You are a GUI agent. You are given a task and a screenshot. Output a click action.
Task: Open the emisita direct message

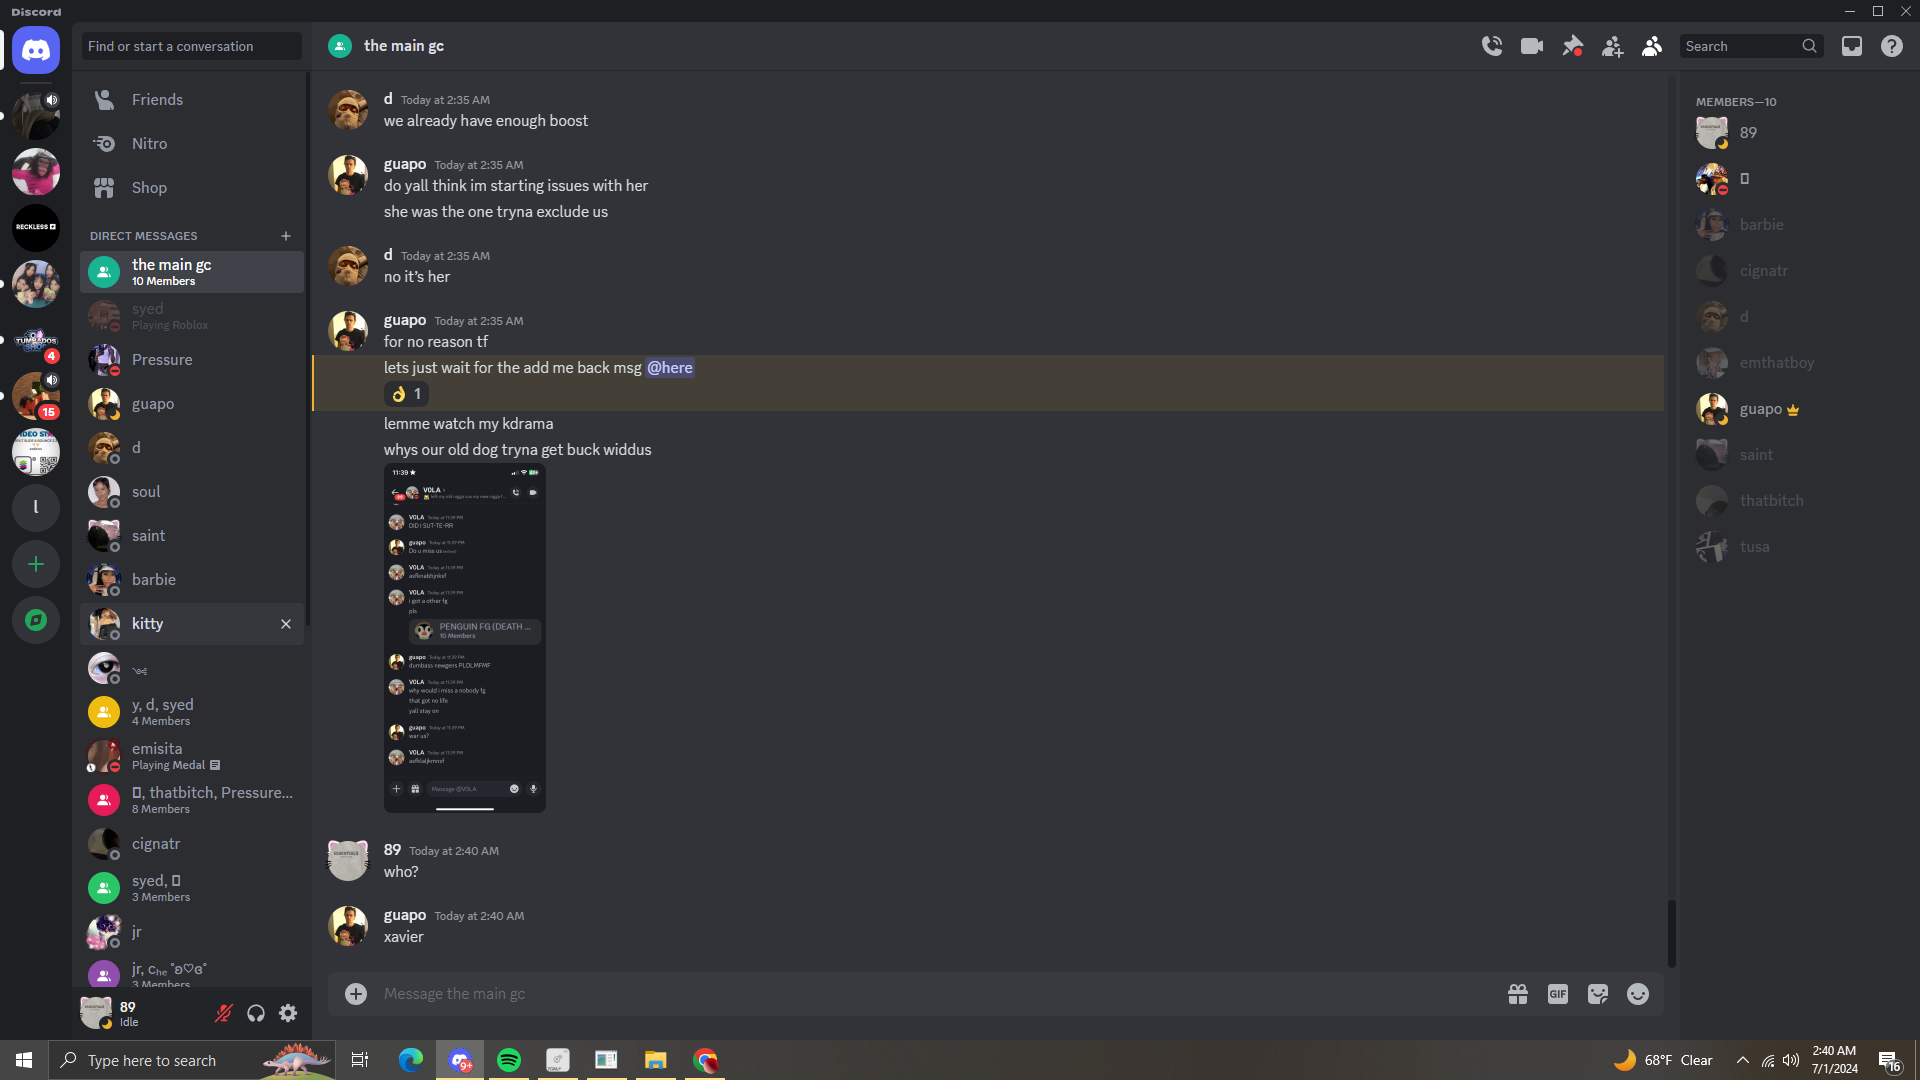tap(192, 756)
